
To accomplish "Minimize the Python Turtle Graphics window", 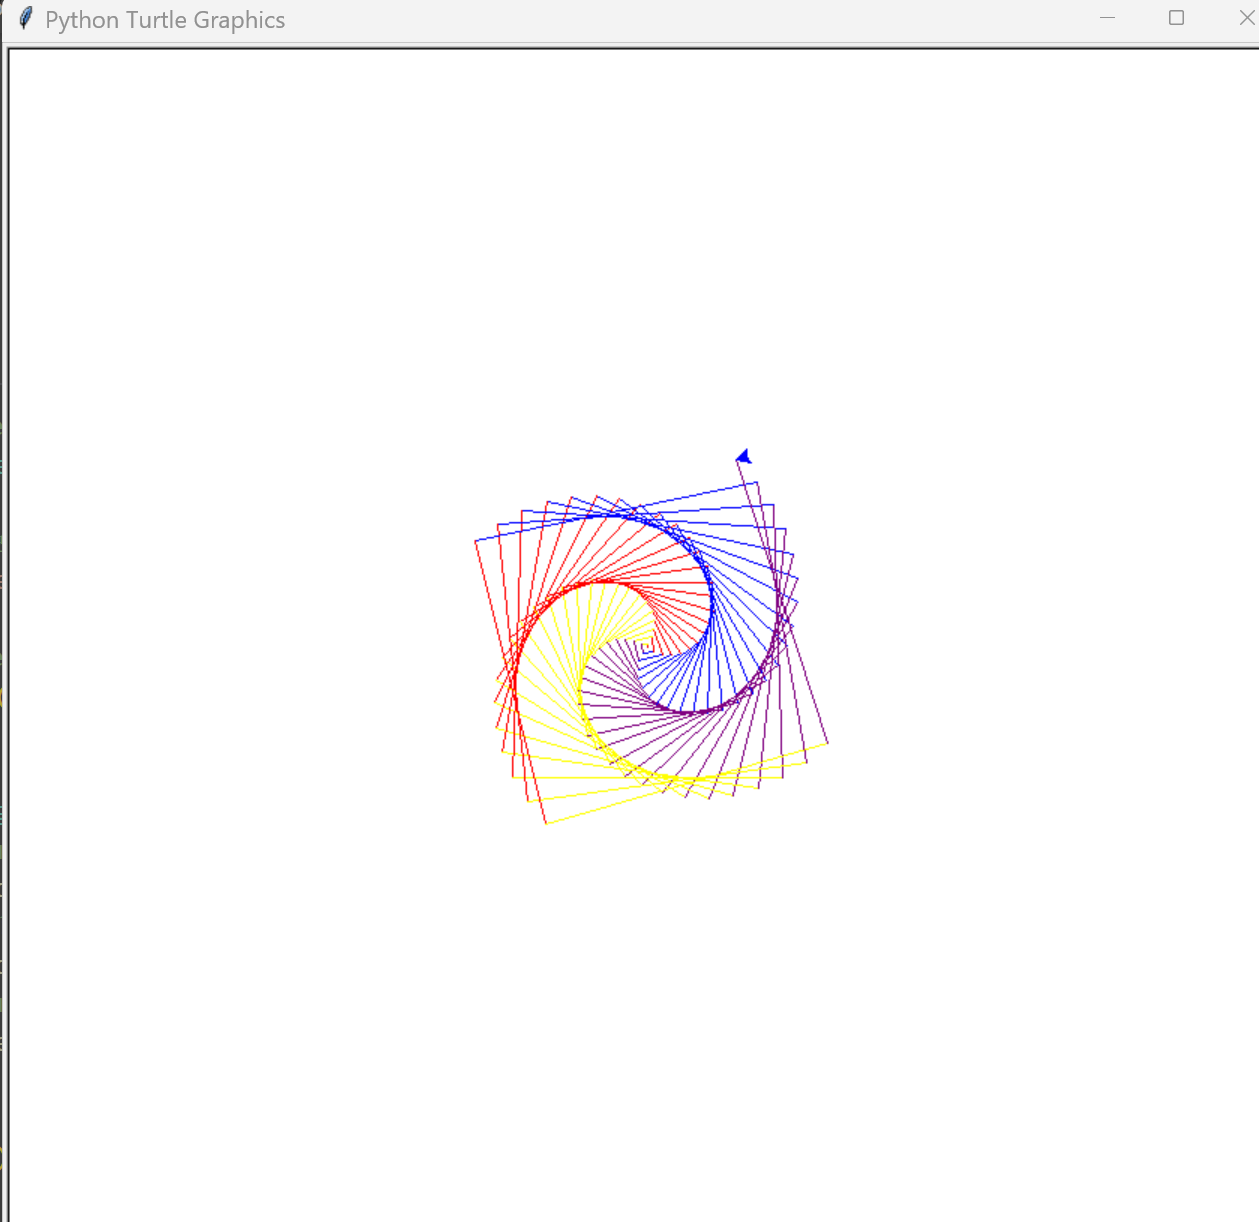I will pyautogui.click(x=1107, y=18).
